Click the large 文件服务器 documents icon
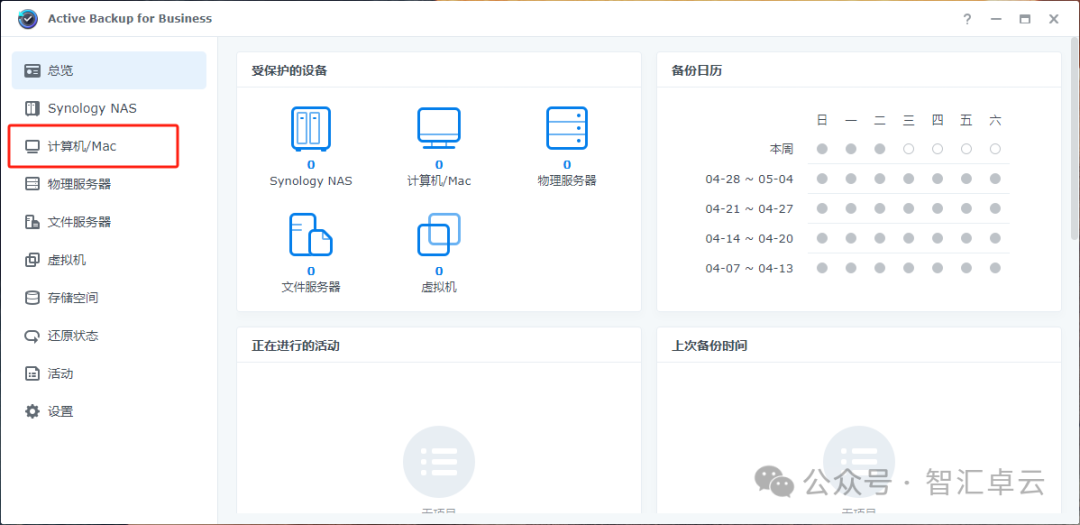 pos(311,235)
